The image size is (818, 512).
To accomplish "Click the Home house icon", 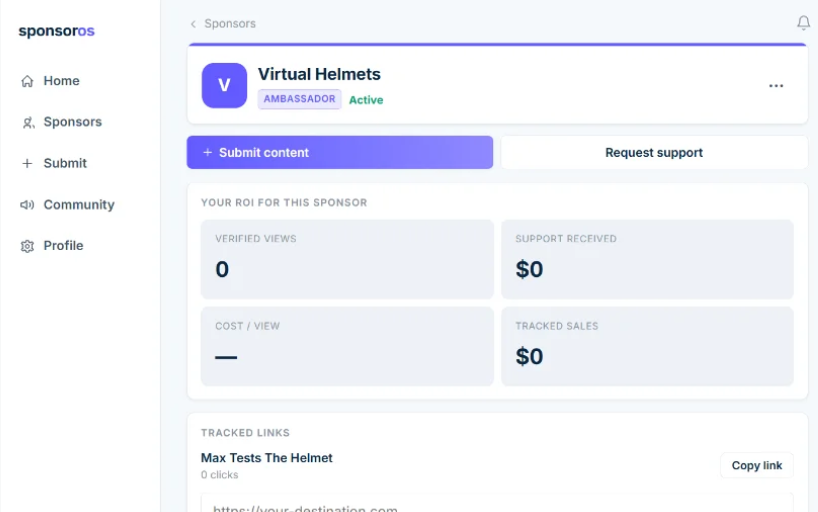I will [27, 81].
